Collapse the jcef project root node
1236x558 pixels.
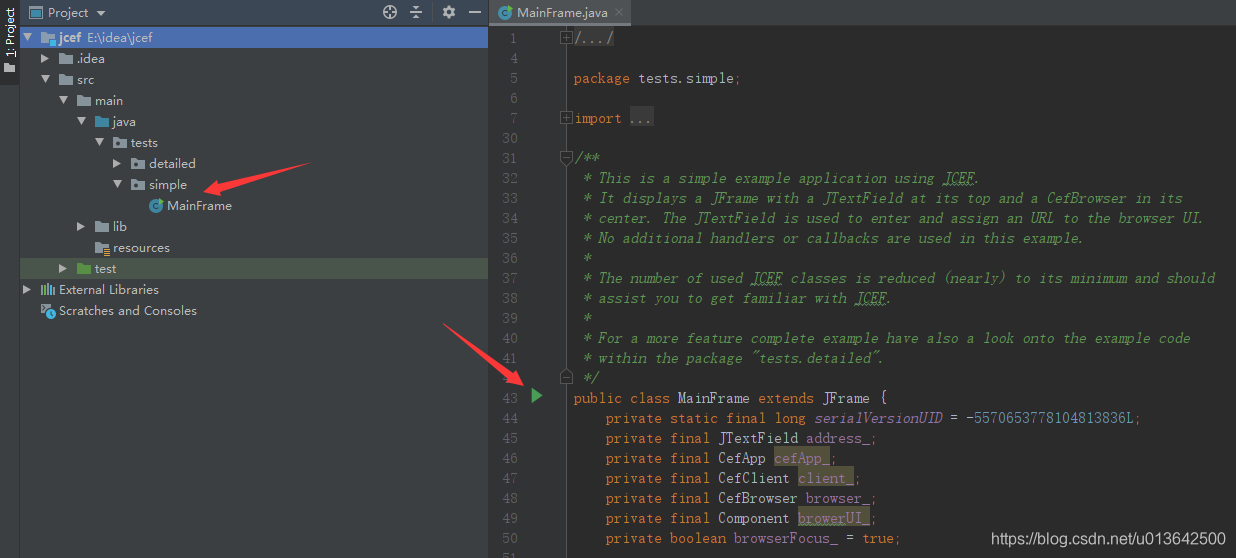pyautogui.click(x=28, y=37)
